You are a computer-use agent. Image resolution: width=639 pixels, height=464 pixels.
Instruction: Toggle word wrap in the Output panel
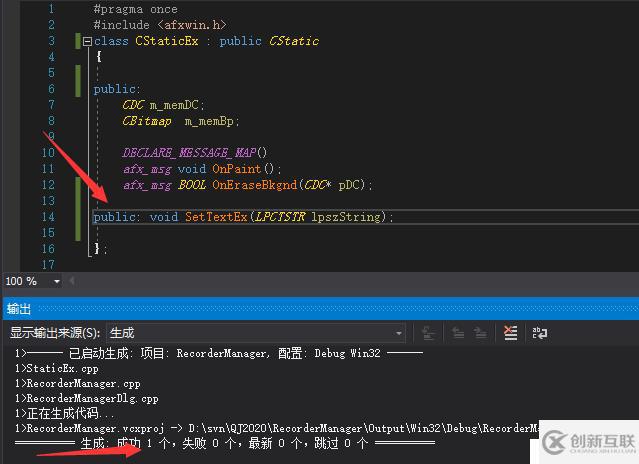point(540,333)
